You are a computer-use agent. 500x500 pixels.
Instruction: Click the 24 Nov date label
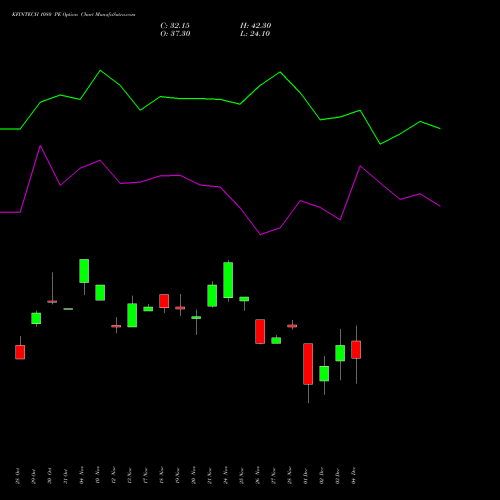point(226,475)
